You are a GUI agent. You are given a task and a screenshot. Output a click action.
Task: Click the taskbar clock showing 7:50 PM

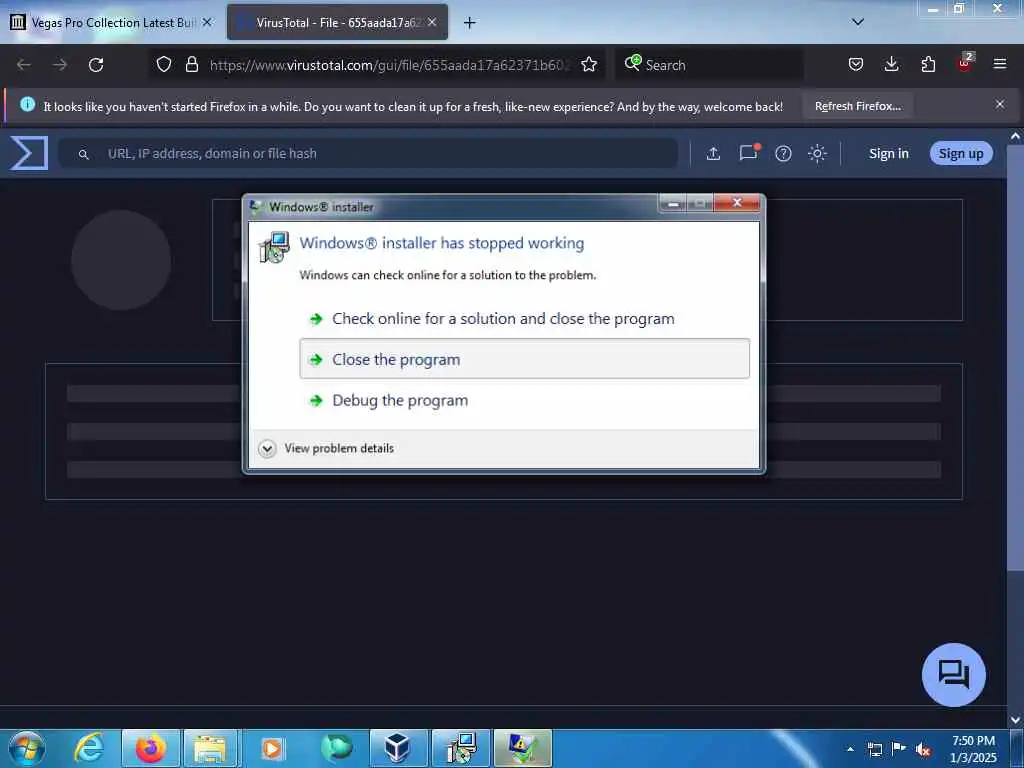coord(973,749)
